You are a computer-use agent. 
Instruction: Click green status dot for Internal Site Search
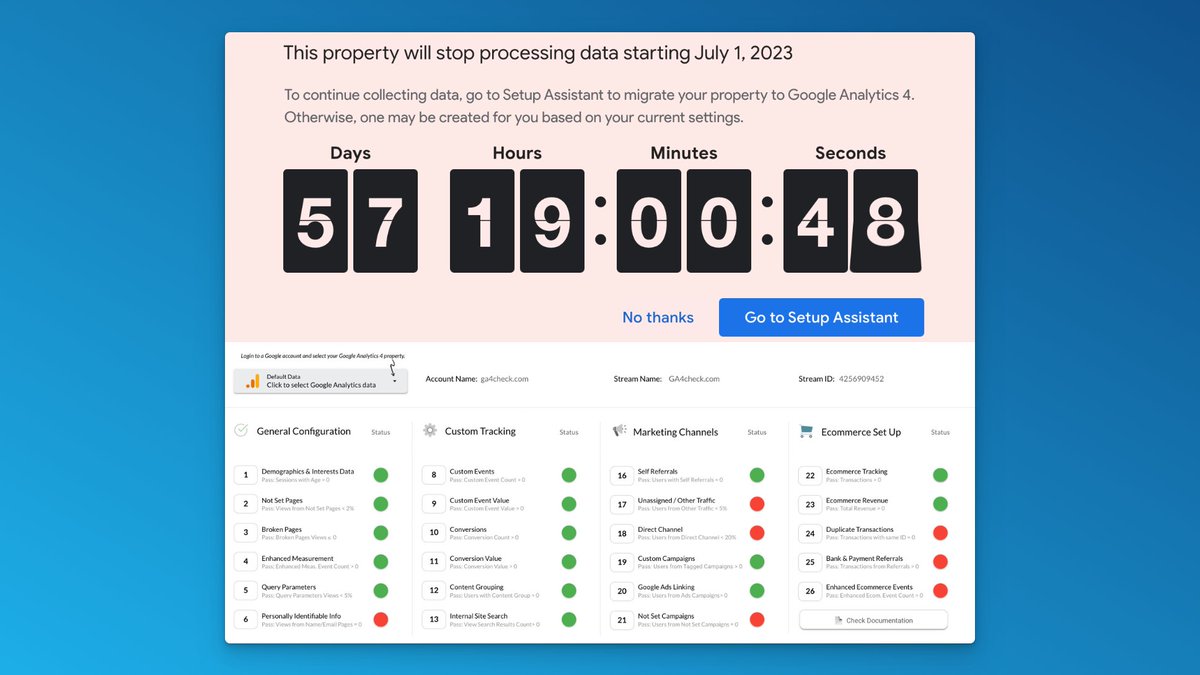point(569,620)
